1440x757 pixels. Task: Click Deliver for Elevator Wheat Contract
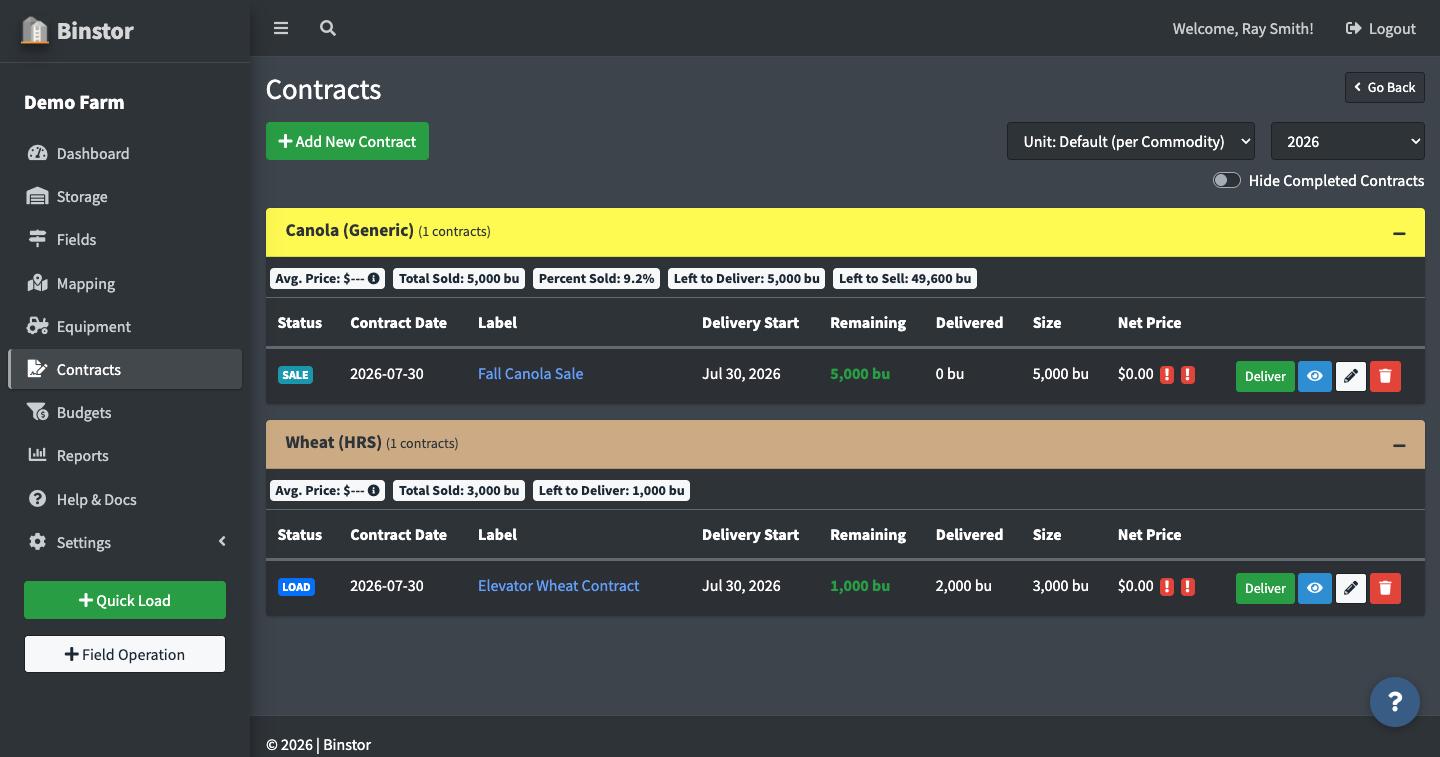click(x=1265, y=588)
